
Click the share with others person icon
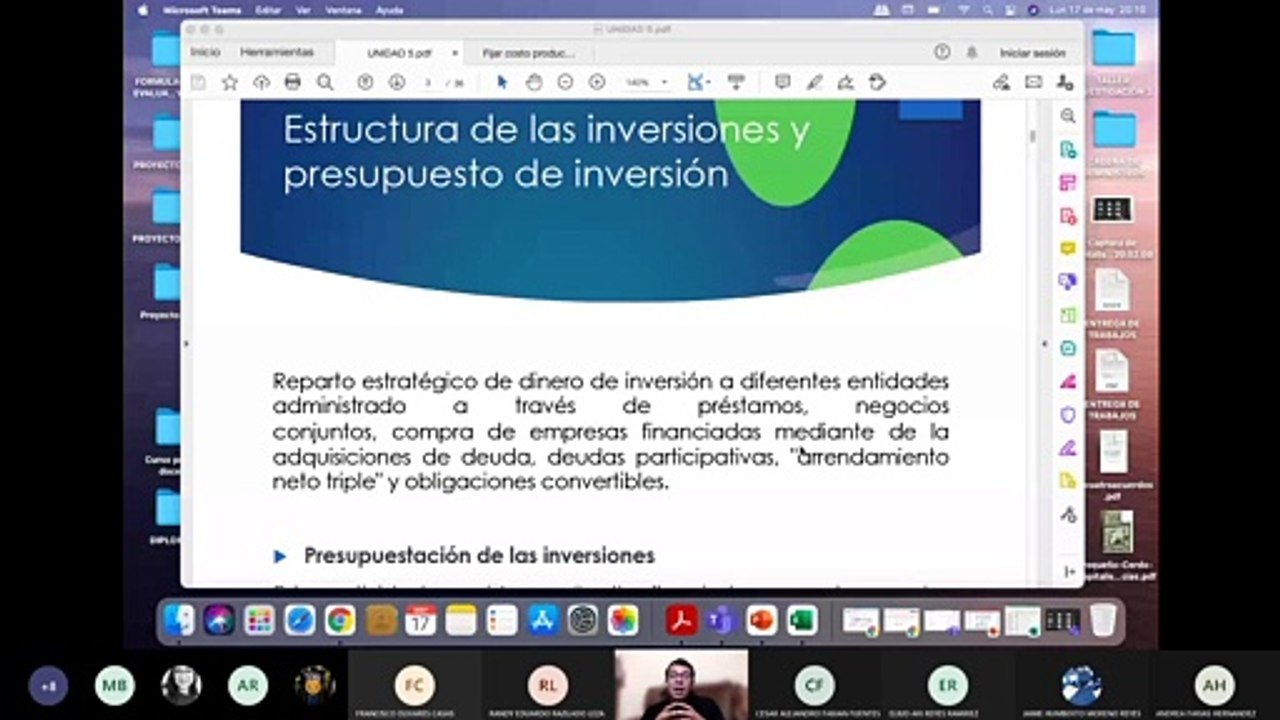pos(1065,82)
